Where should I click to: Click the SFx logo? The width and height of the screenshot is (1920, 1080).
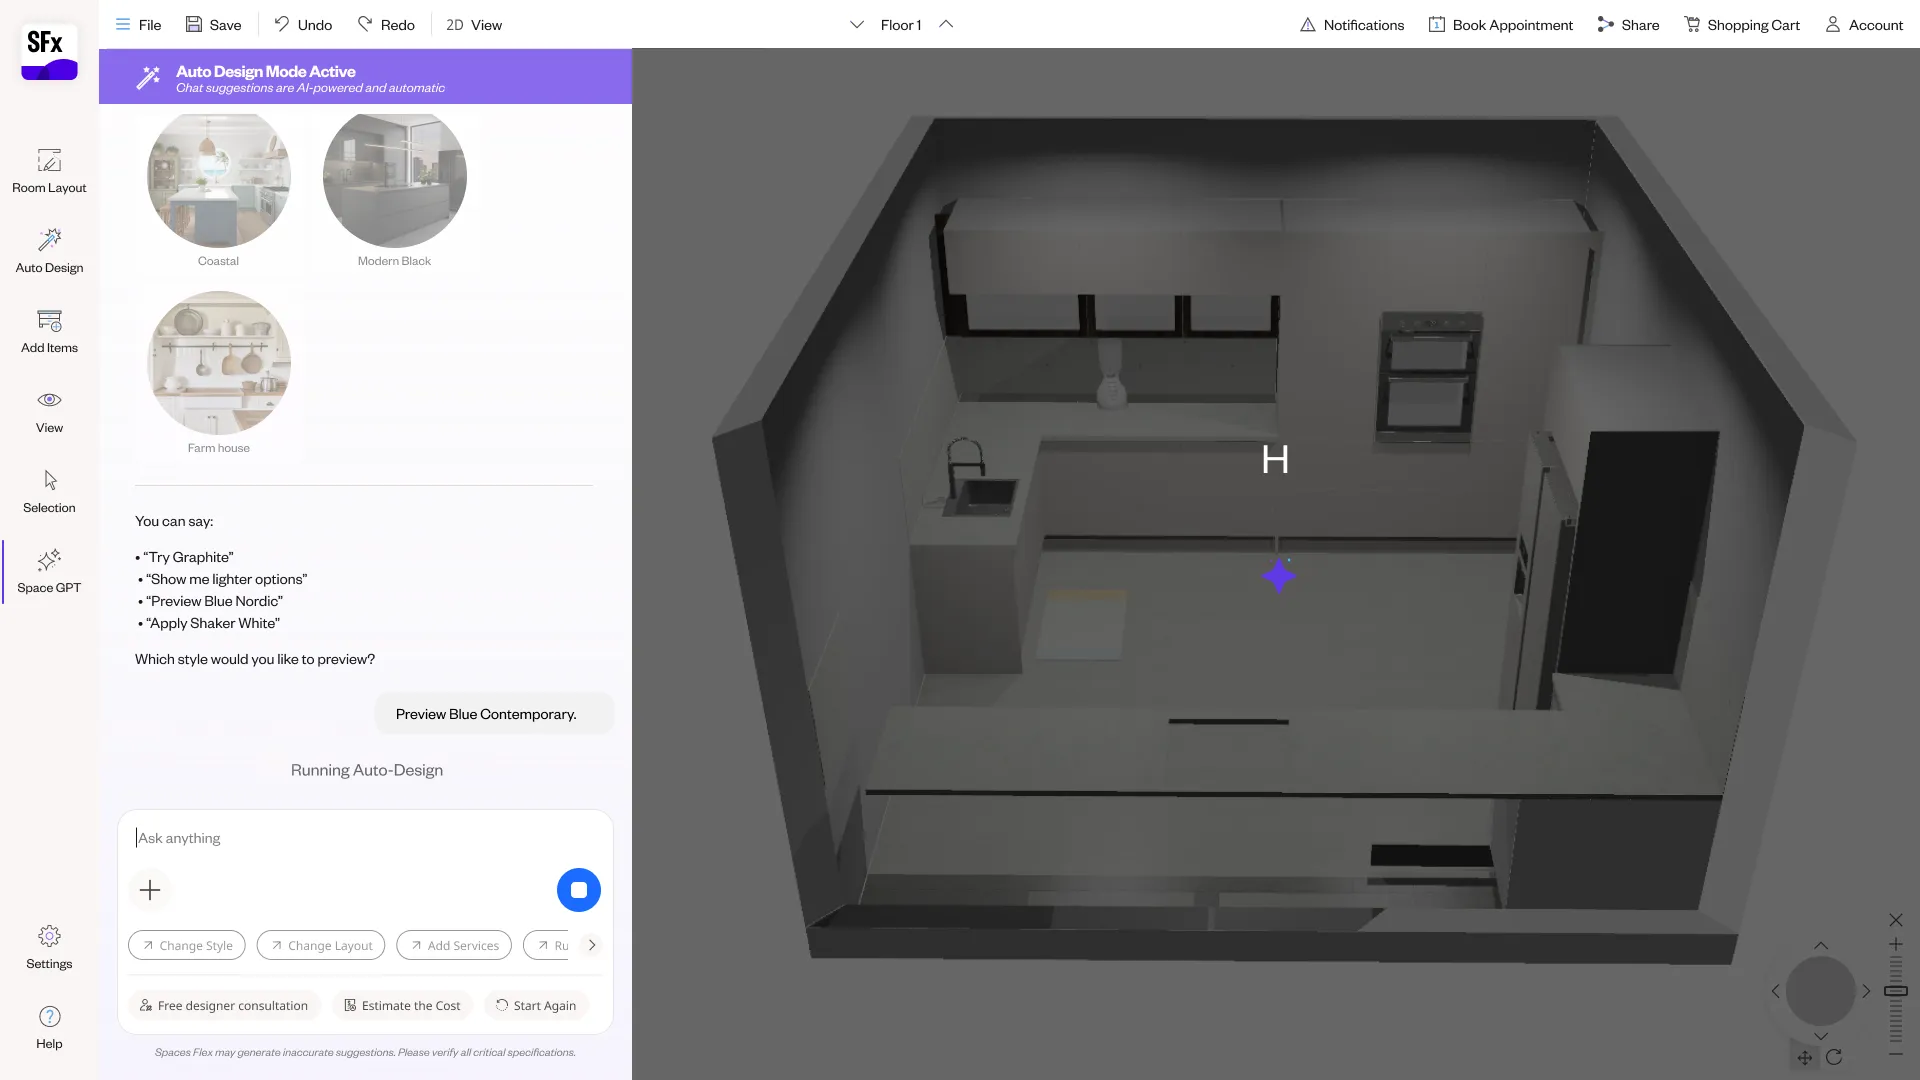(49, 52)
